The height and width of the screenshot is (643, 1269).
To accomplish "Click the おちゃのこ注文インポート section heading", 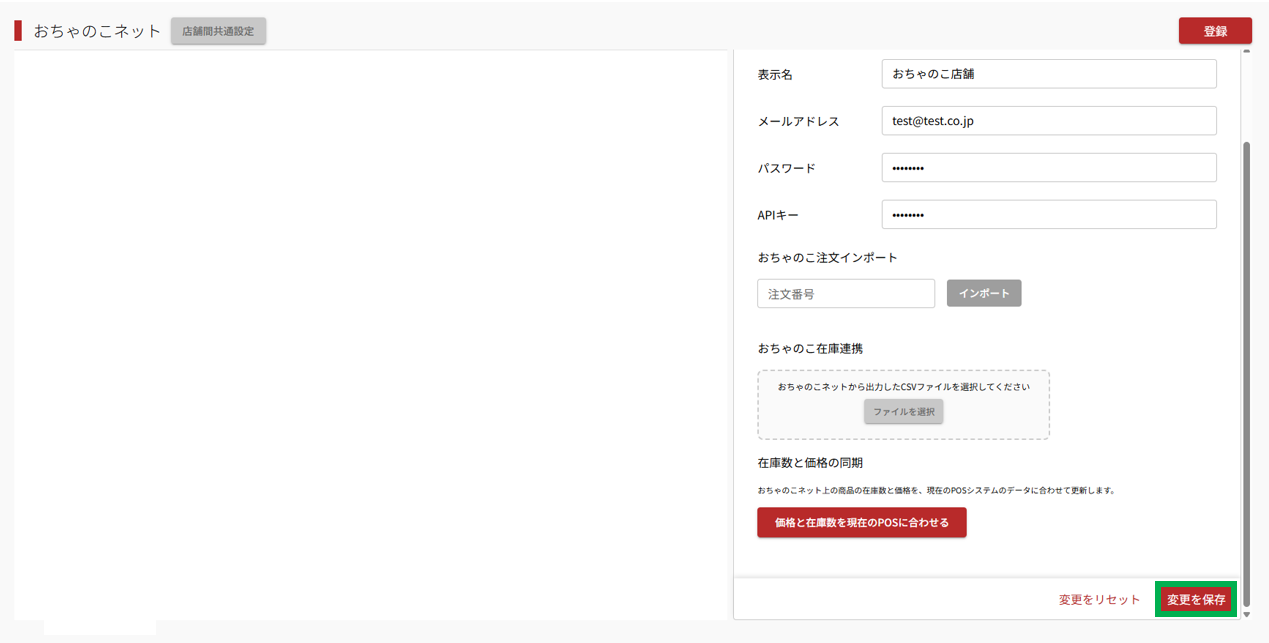I will click(827, 258).
